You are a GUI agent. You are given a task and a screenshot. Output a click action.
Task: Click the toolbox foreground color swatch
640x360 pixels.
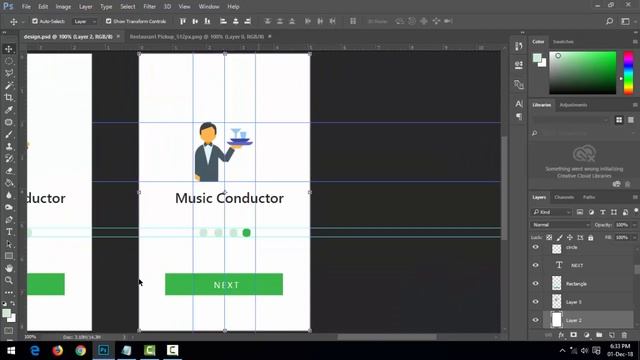coord(6,313)
